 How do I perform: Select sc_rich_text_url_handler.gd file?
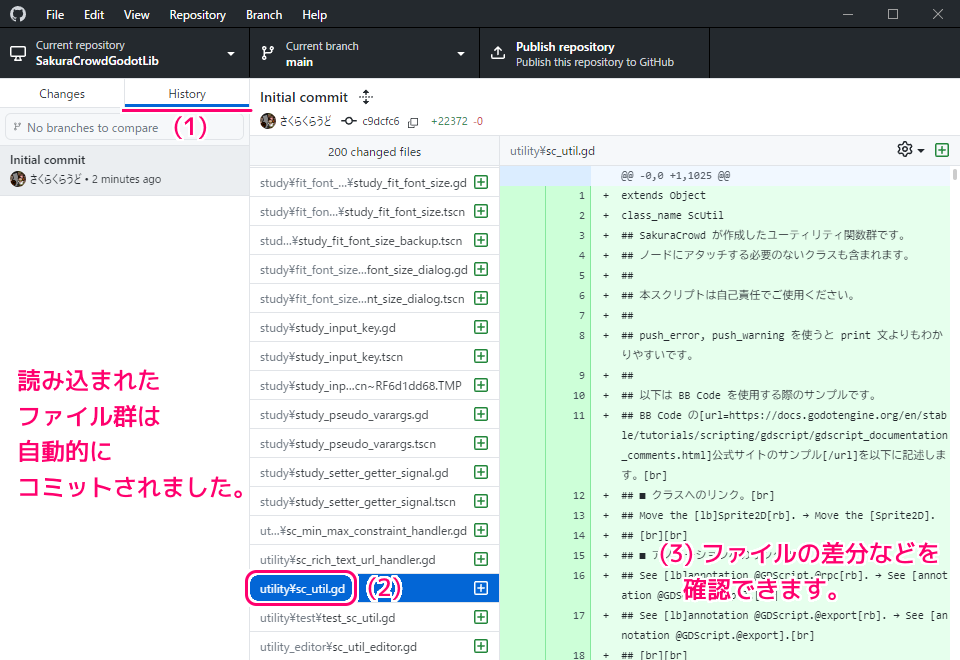click(x=374, y=560)
